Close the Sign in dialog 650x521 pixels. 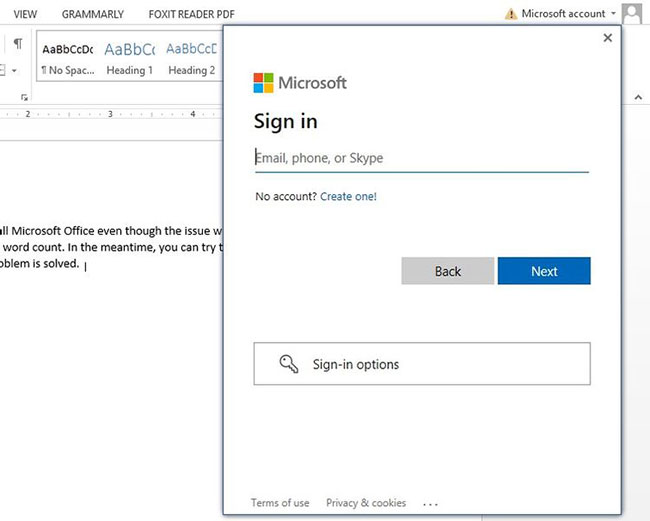(x=607, y=38)
